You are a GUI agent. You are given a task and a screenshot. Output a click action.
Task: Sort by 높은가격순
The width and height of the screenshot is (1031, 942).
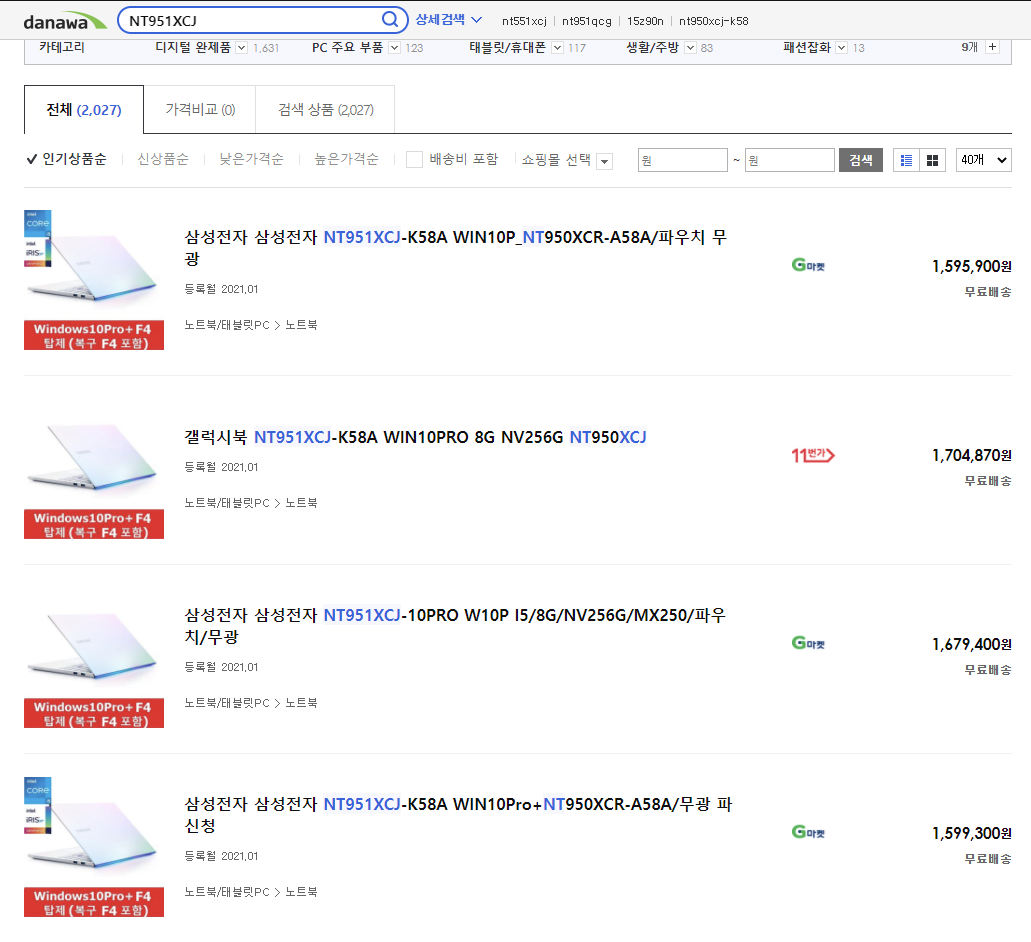tap(347, 159)
